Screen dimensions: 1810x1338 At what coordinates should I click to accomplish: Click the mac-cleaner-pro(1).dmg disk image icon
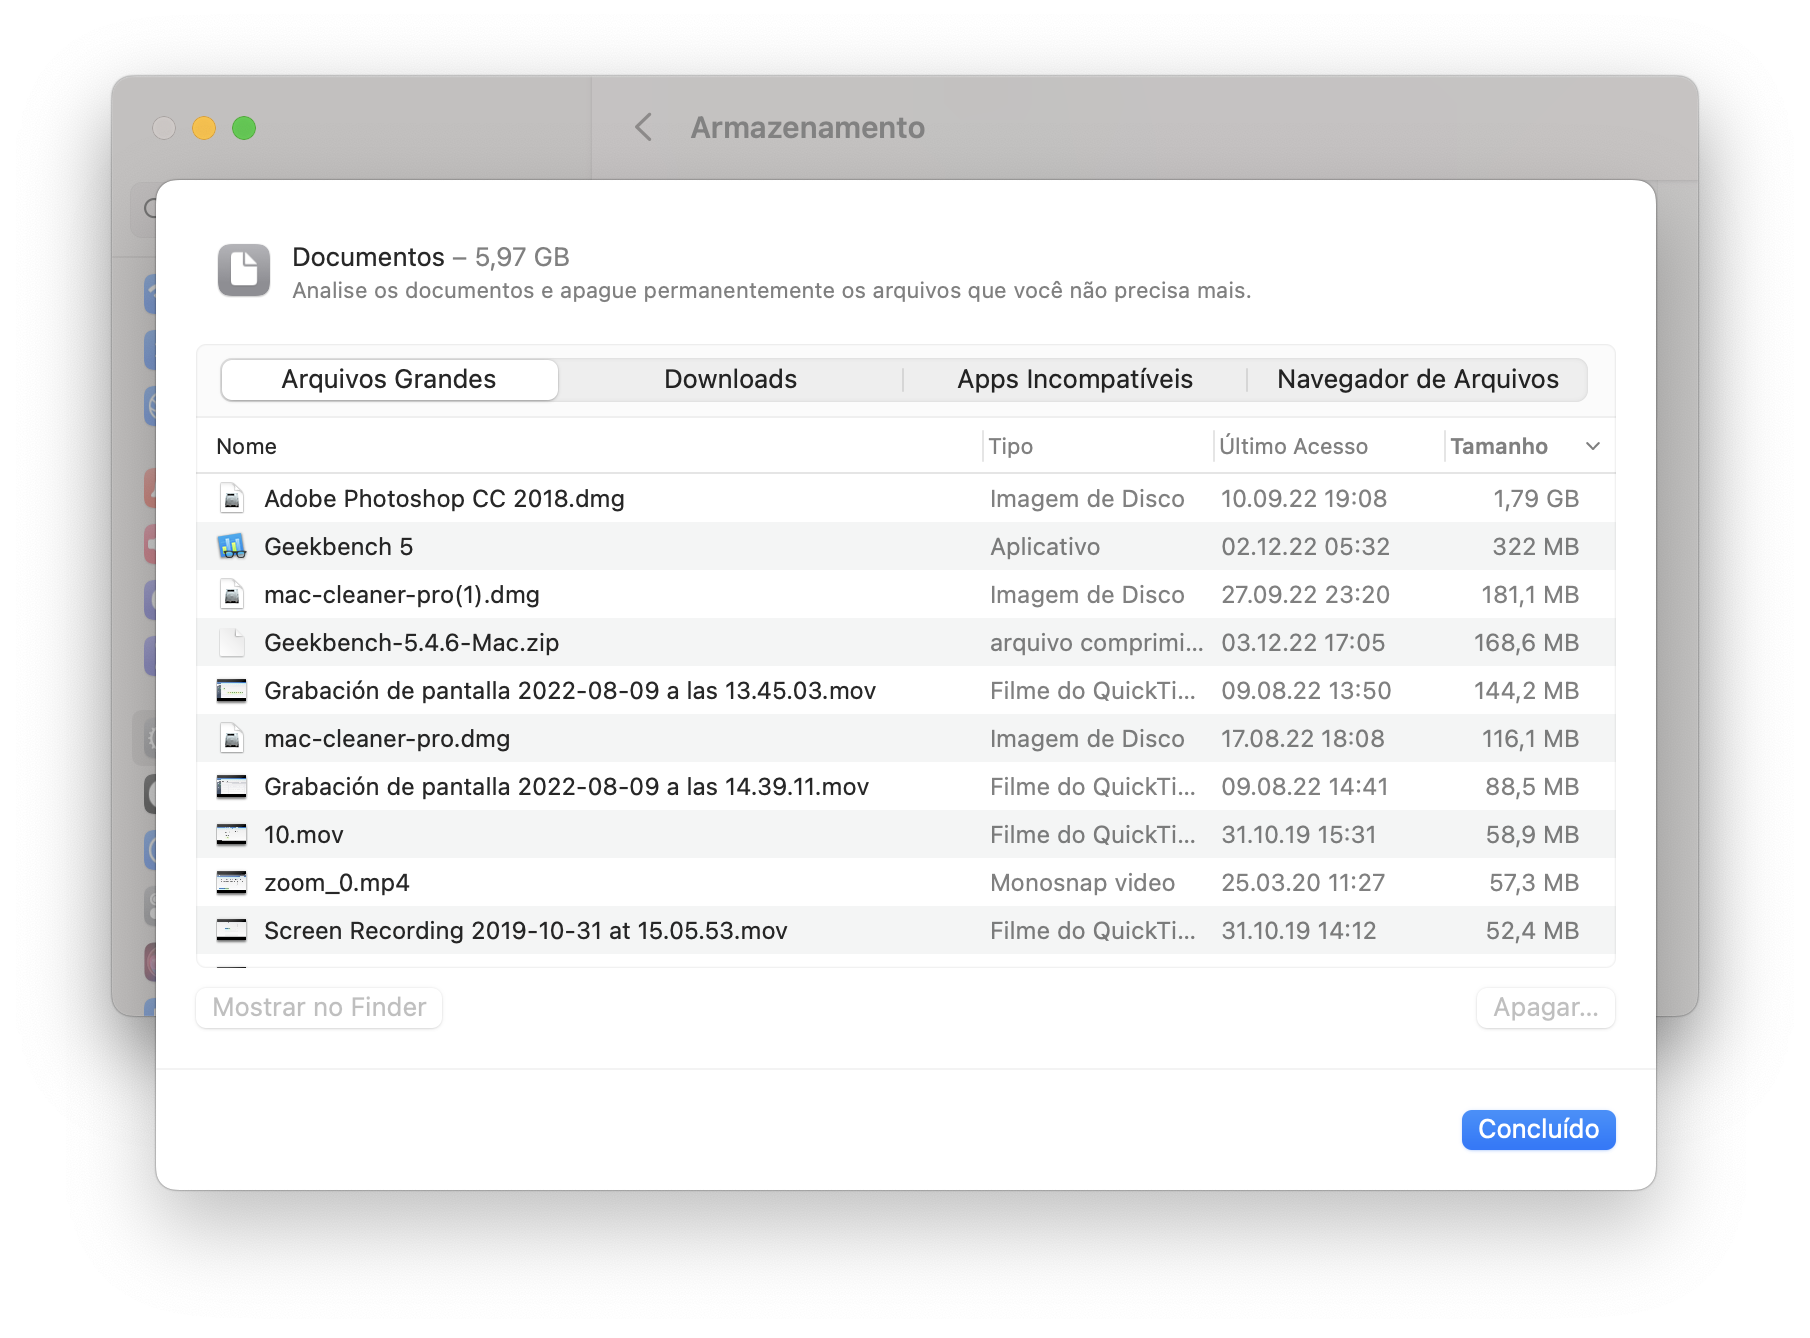tap(232, 594)
